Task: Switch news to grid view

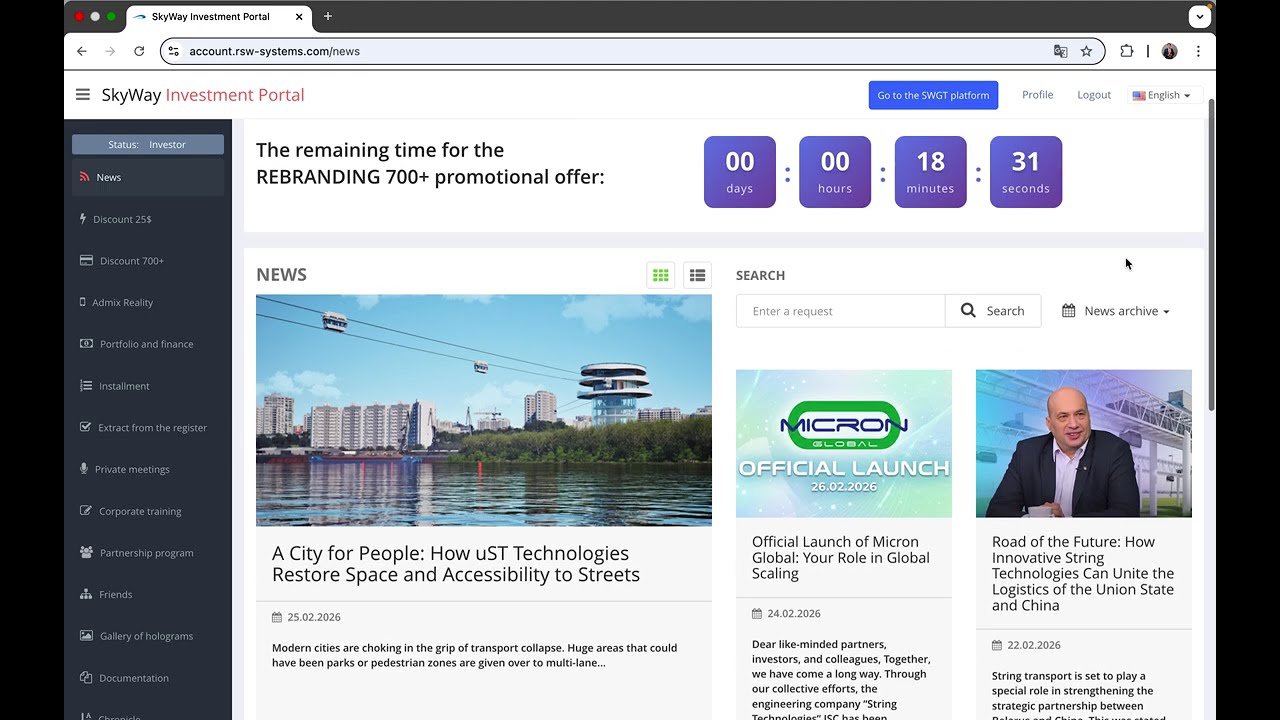Action: [x=661, y=275]
